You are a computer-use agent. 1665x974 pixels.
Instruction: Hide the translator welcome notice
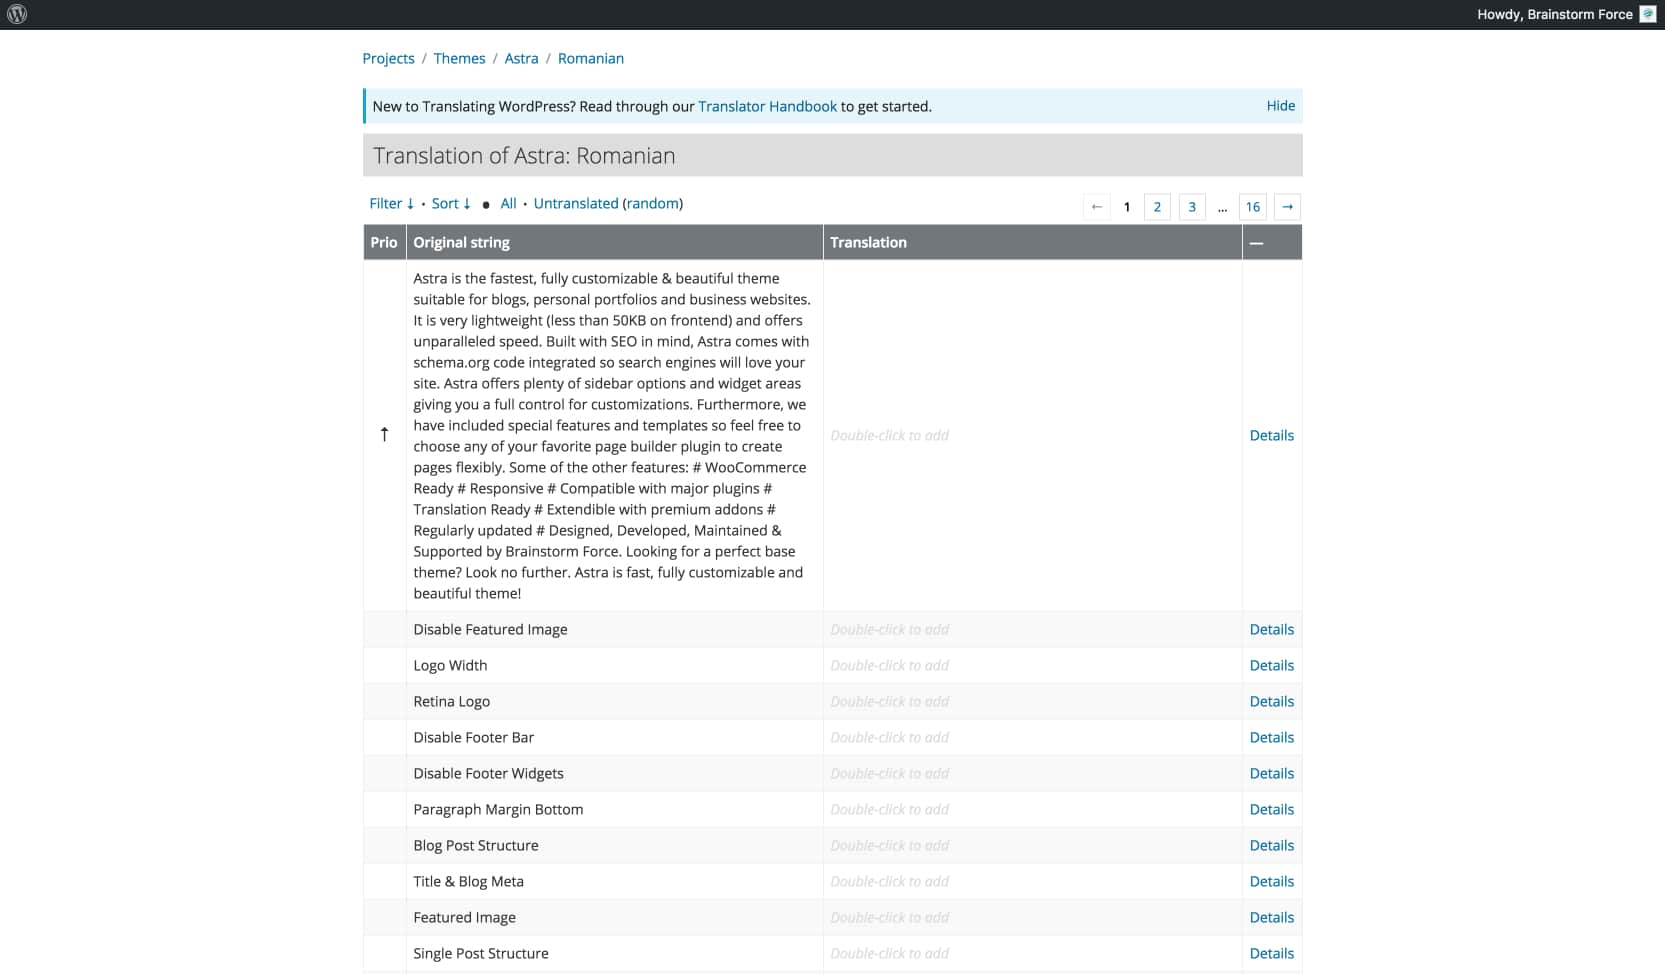pyautogui.click(x=1280, y=105)
